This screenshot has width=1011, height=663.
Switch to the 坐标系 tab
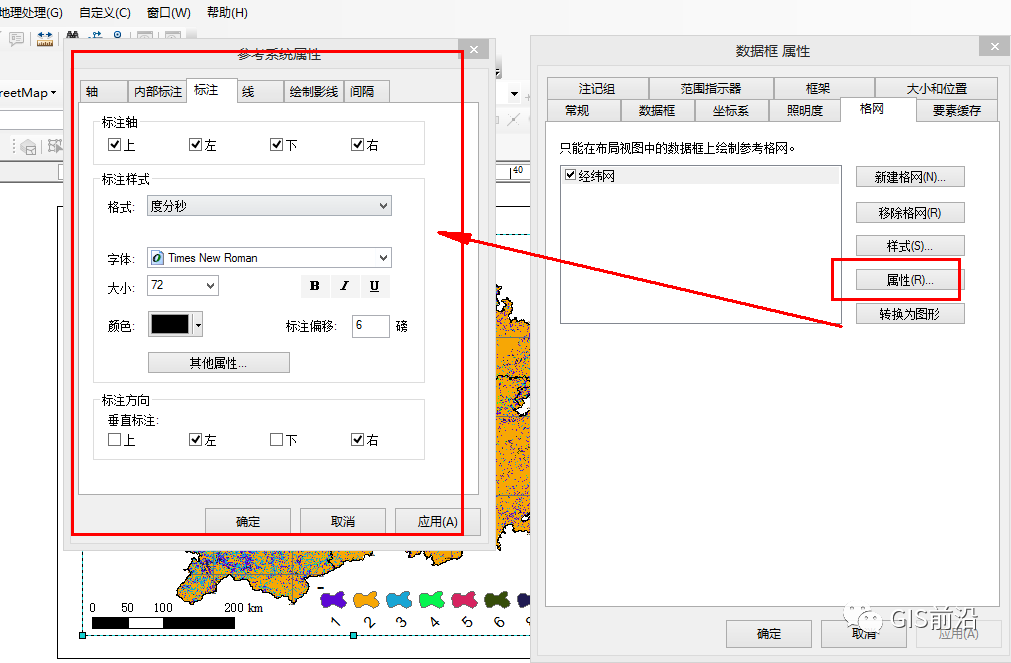pyautogui.click(x=731, y=111)
